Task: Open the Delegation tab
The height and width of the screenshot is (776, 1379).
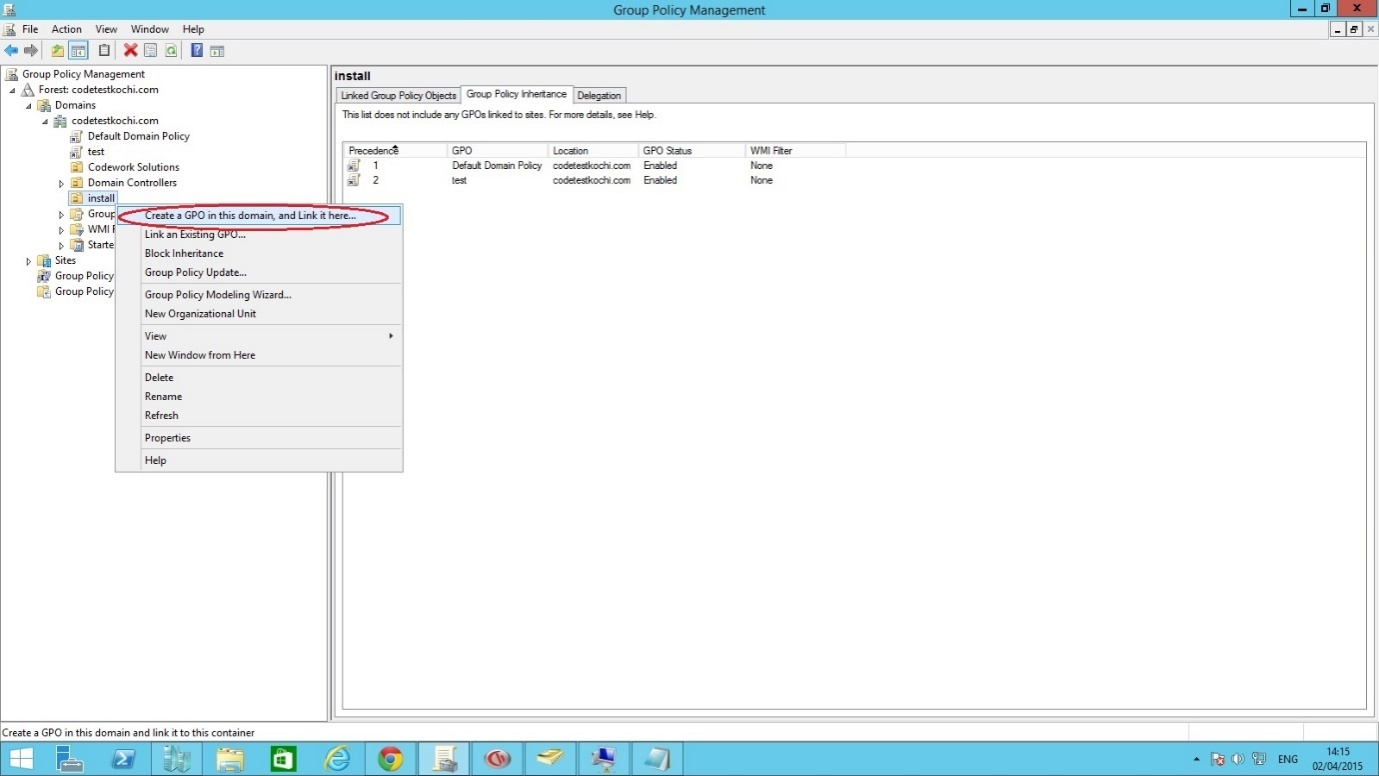Action: point(599,95)
